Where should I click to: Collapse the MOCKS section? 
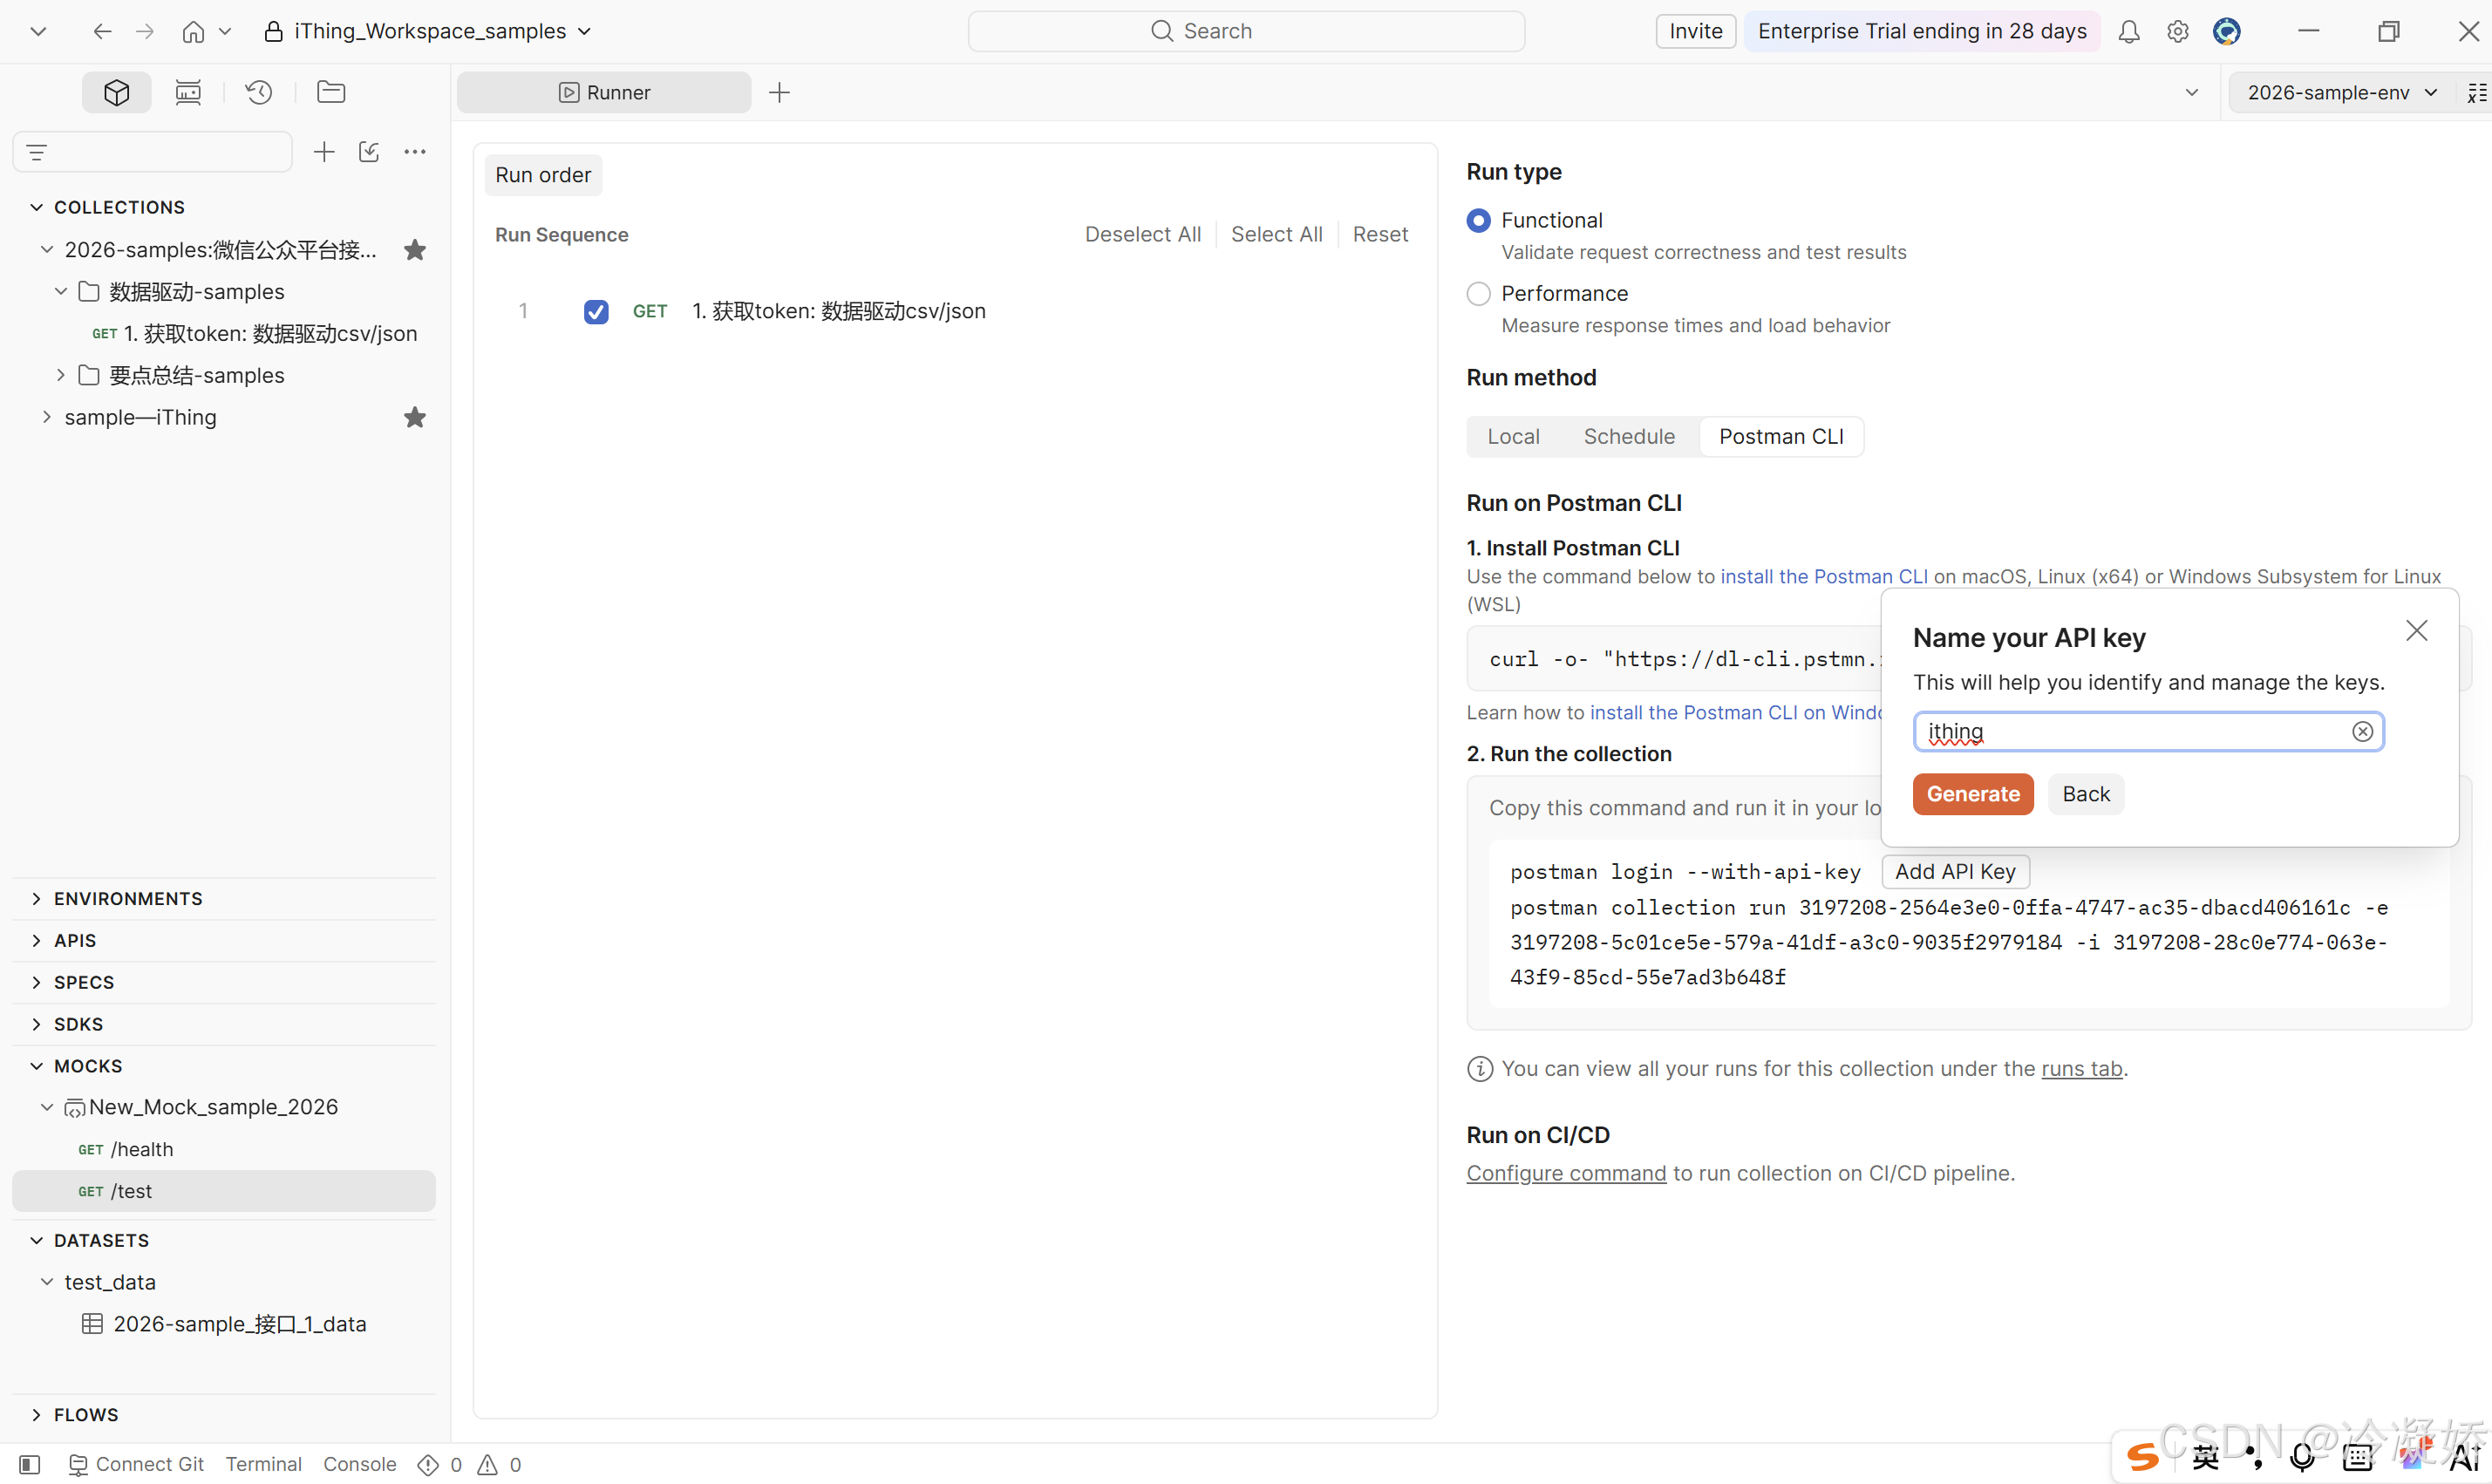[37, 1066]
